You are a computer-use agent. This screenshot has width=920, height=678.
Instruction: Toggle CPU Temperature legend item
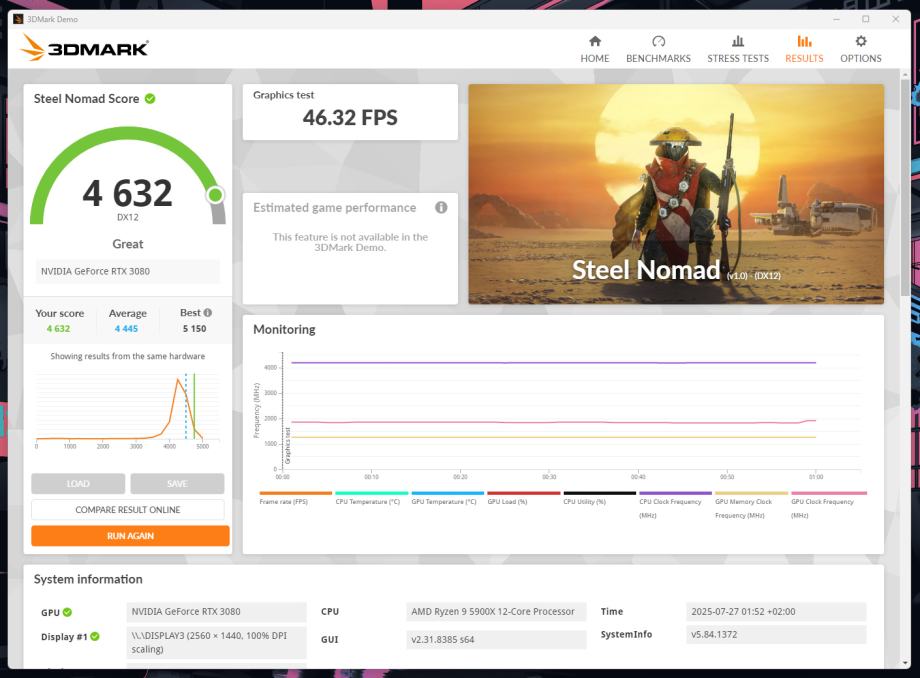[x=371, y=498]
